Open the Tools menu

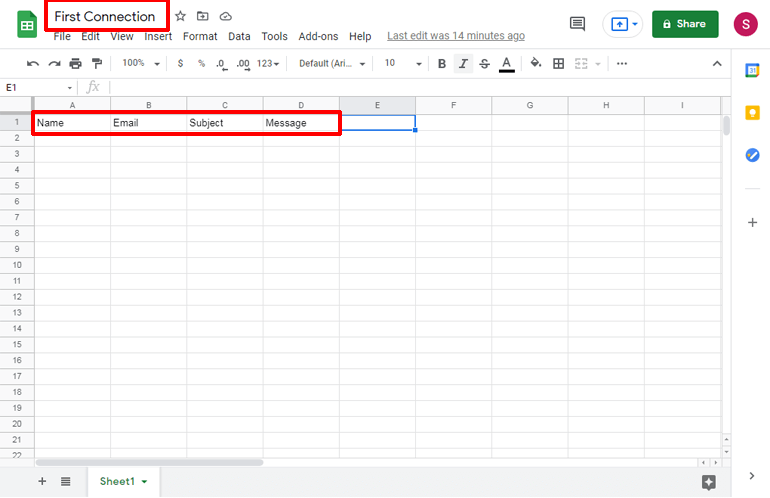pos(274,36)
